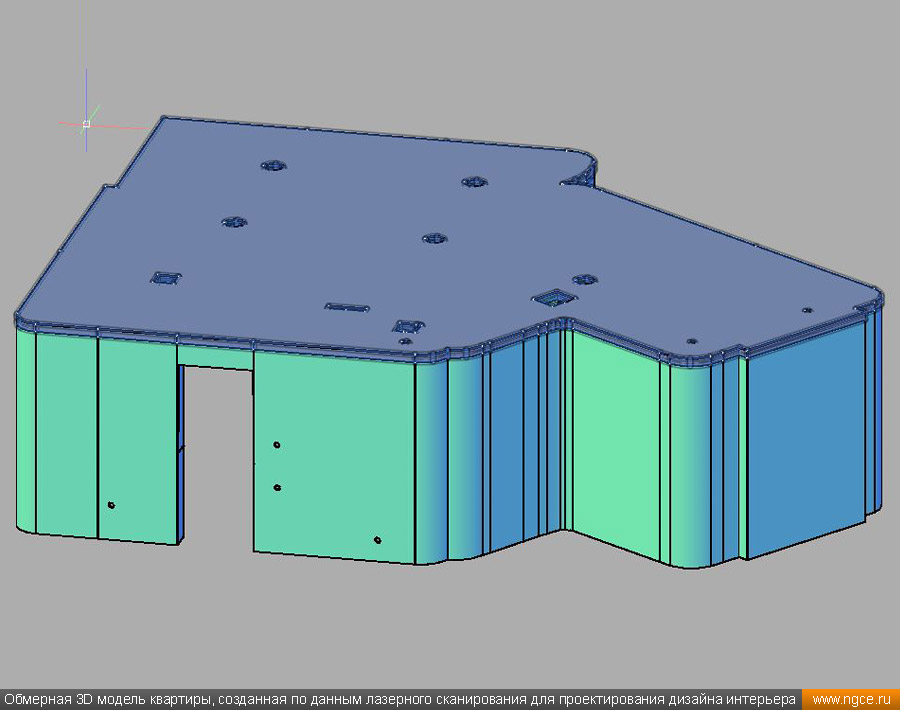
Task: Click the Russian caption text at bottom
Action: (400, 699)
